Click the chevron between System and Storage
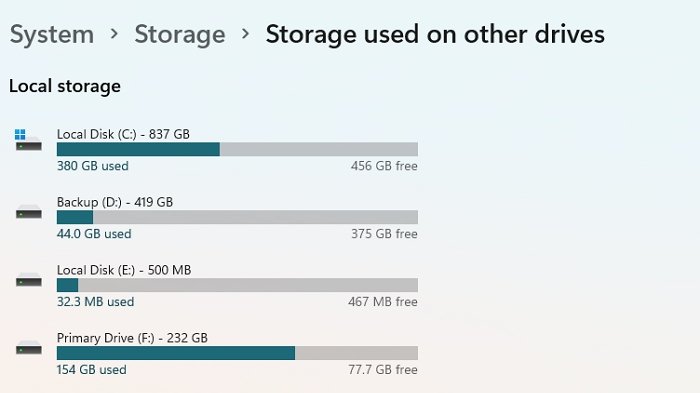Image resolution: width=700 pixels, height=393 pixels. (114, 34)
